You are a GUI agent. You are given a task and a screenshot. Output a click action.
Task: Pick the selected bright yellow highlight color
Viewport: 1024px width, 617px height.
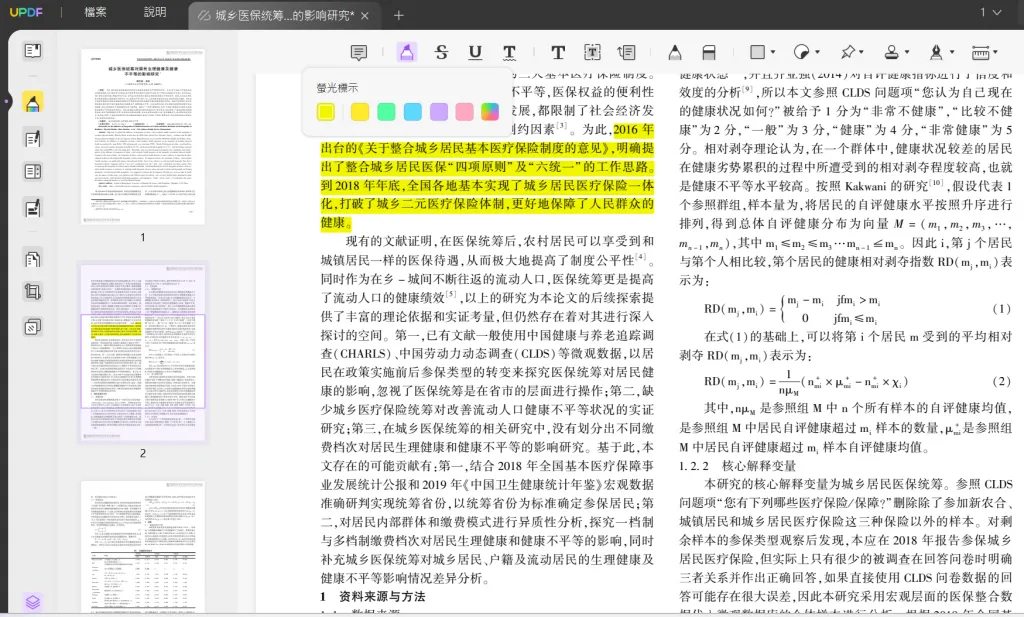(x=326, y=112)
